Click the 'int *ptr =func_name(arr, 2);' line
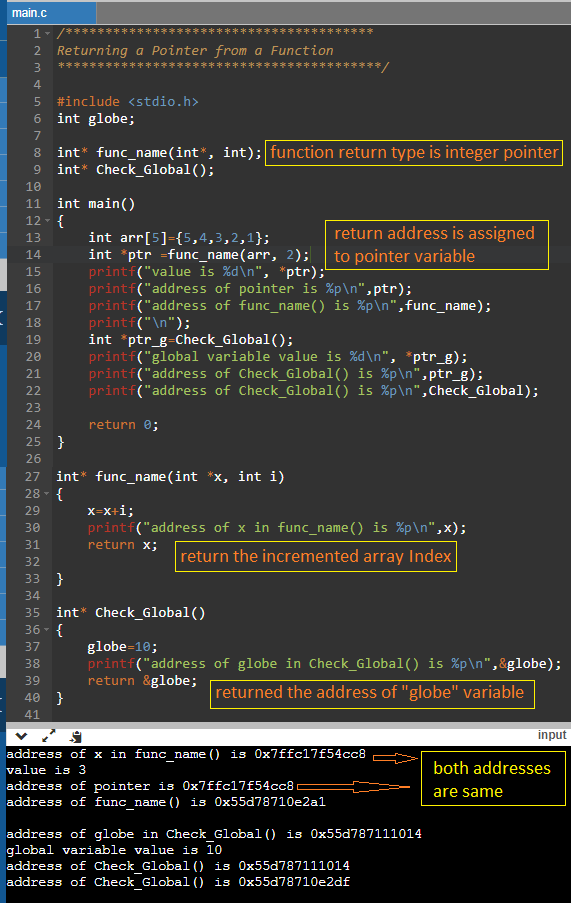571x903 pixels. pos(199,255)
